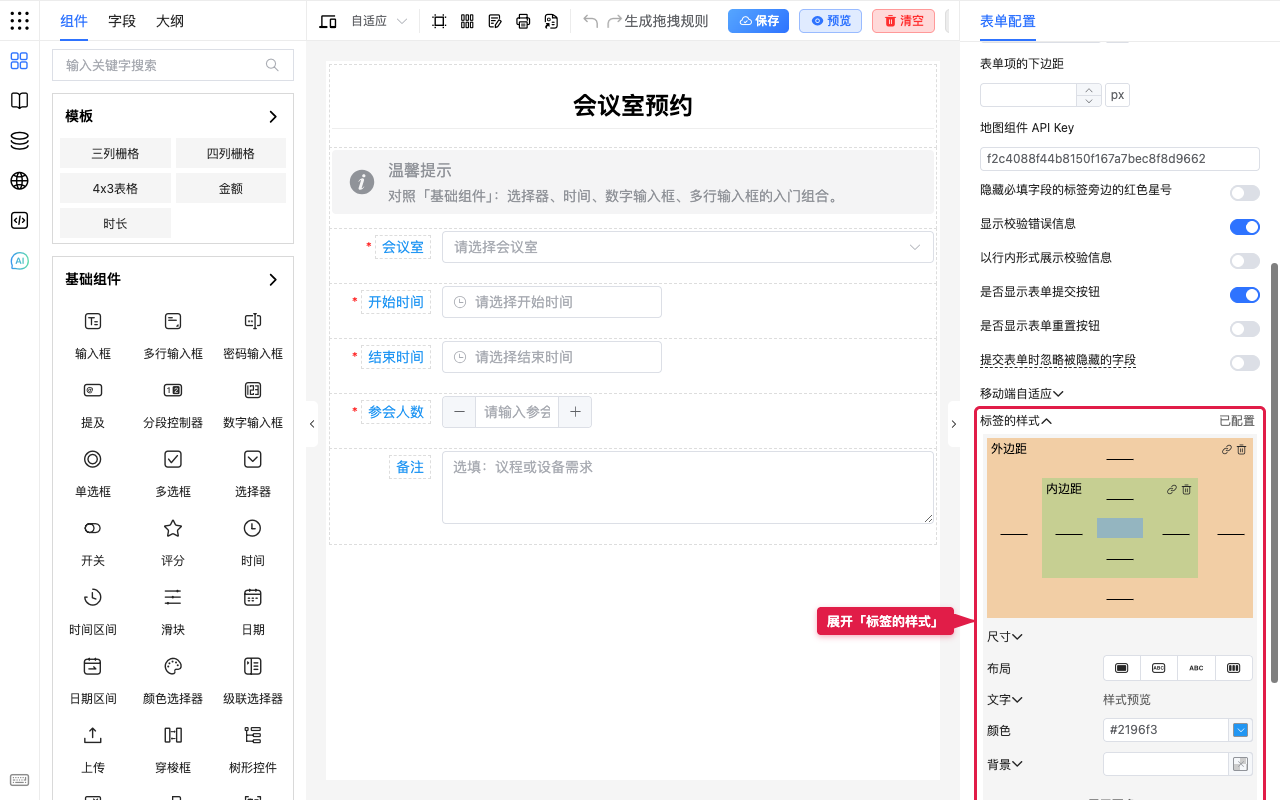This screenshot has height=800, width=1280.
Task: Open the blue 颜色 color swatch
Action: point(1241,730)
